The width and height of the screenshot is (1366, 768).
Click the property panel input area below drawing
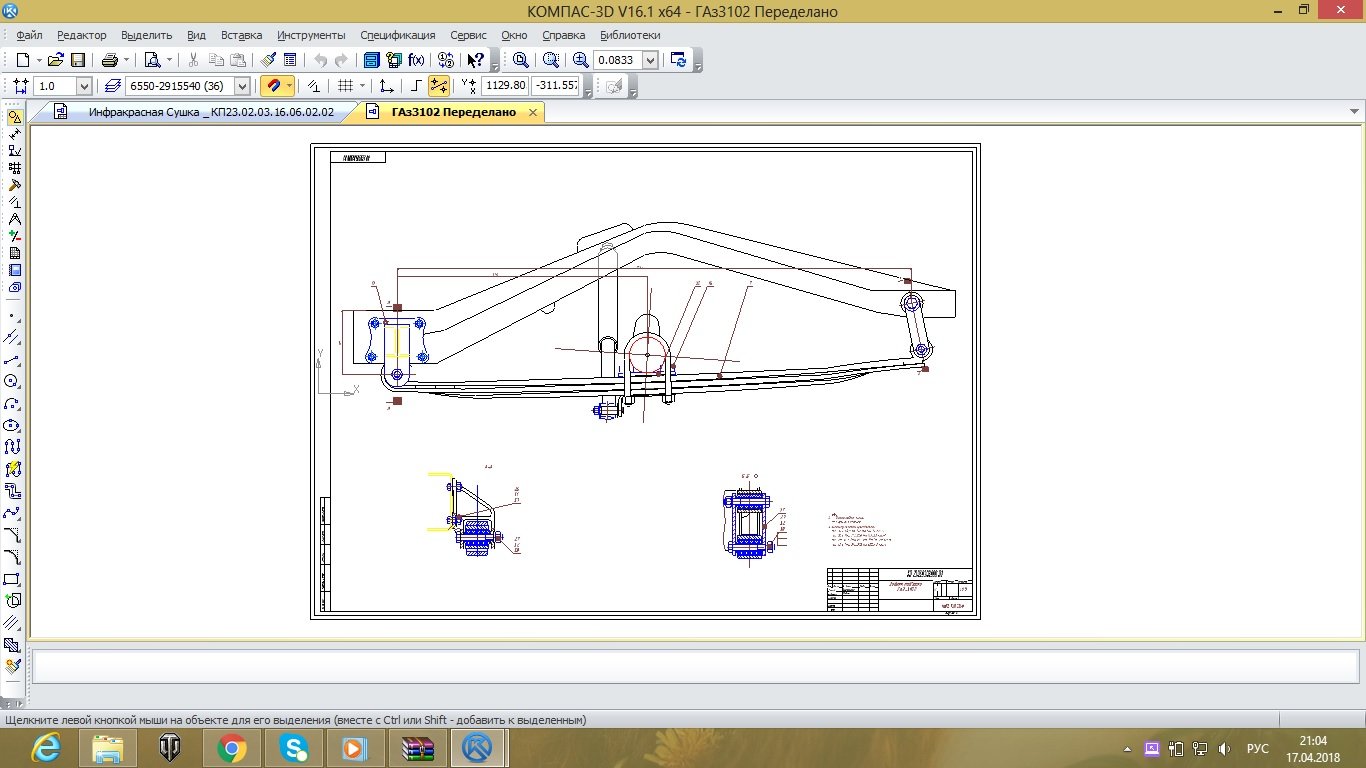click(x=696, y=665)
